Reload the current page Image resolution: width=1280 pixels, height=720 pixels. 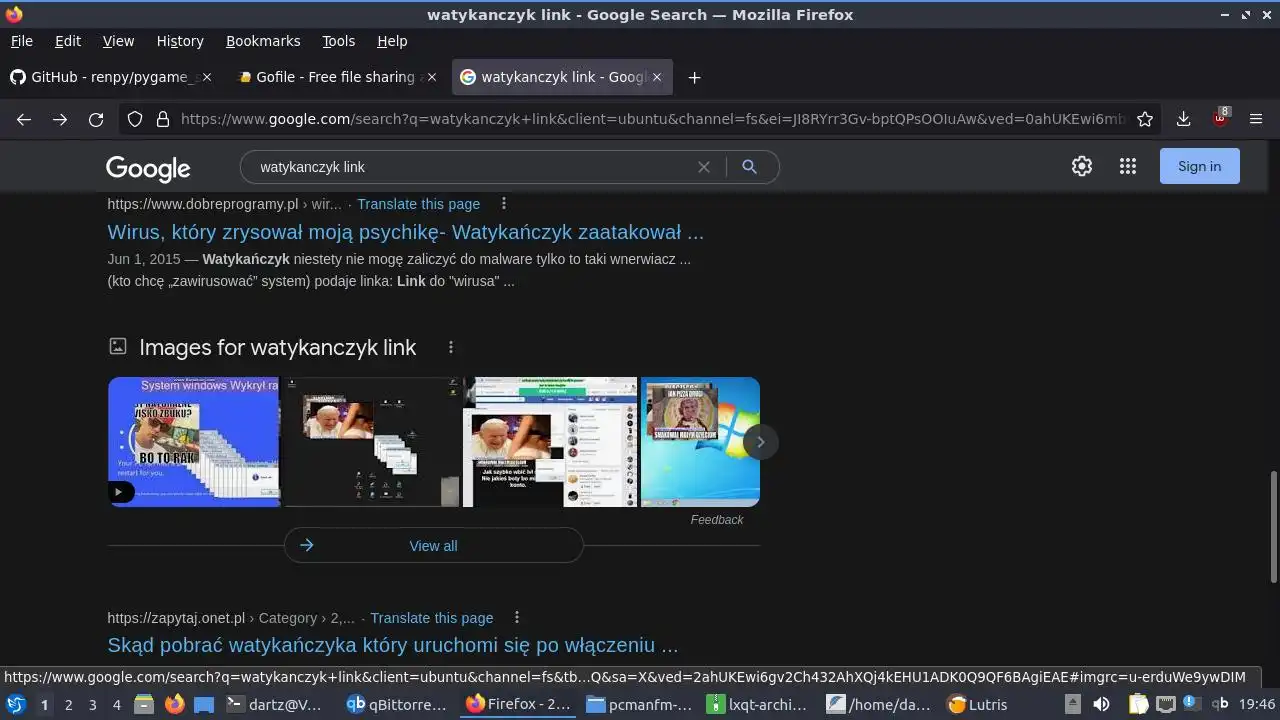(x=96, y=119)
